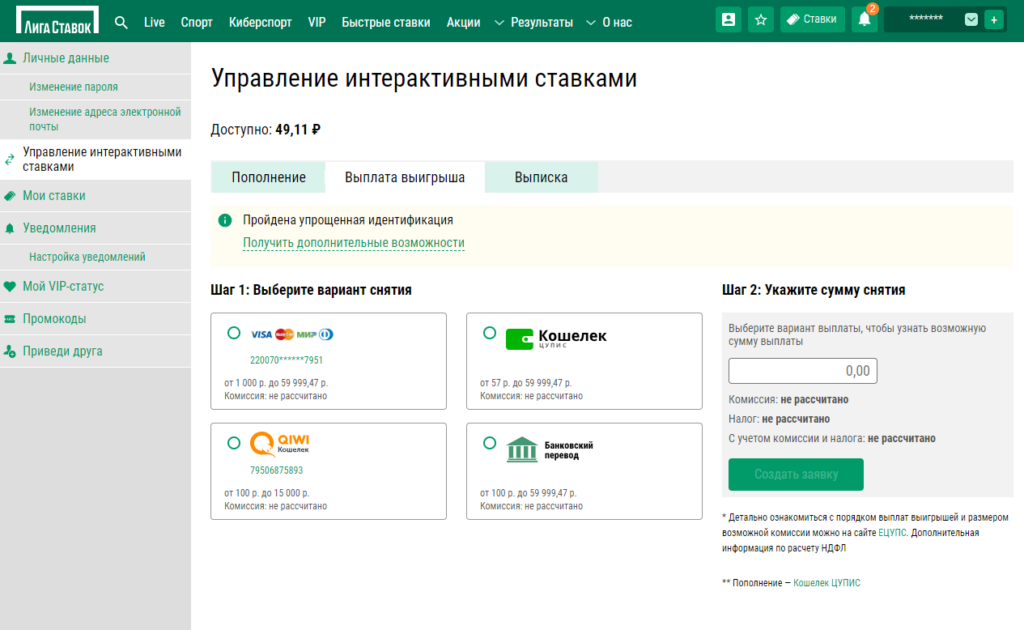
Task: Click the Создать заявку button
Action: [795, 475]
